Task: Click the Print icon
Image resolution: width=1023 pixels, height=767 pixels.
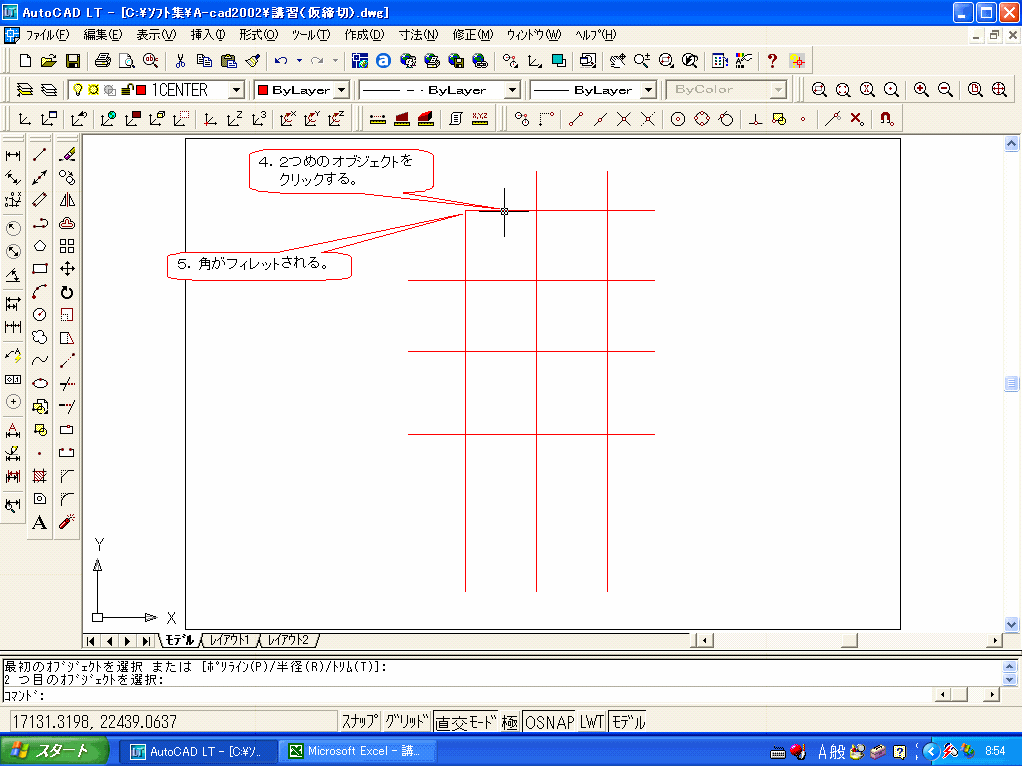Action: coord(102,61)
